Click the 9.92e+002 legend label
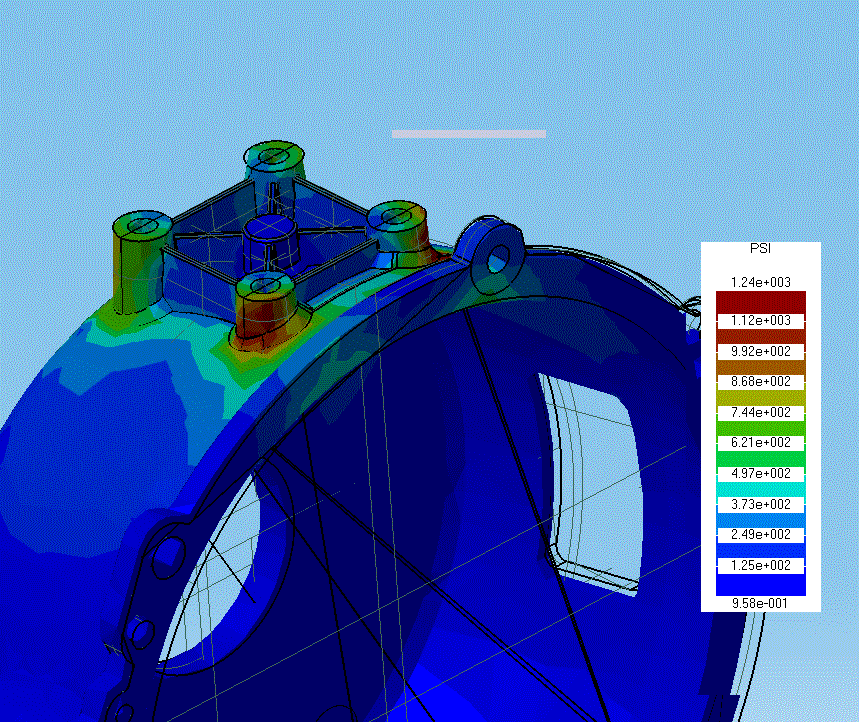Image resolution: width=859 pixels, height=722 pixels. coord(760,351)
